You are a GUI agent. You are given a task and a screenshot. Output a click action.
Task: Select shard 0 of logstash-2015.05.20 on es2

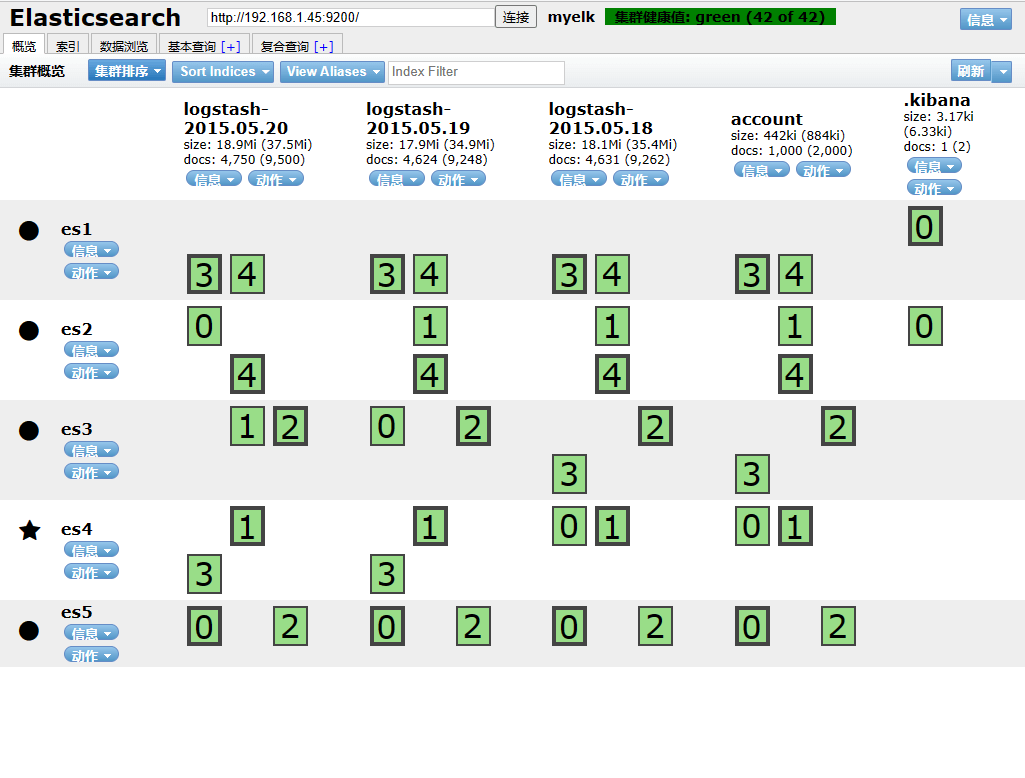[204, 326]
